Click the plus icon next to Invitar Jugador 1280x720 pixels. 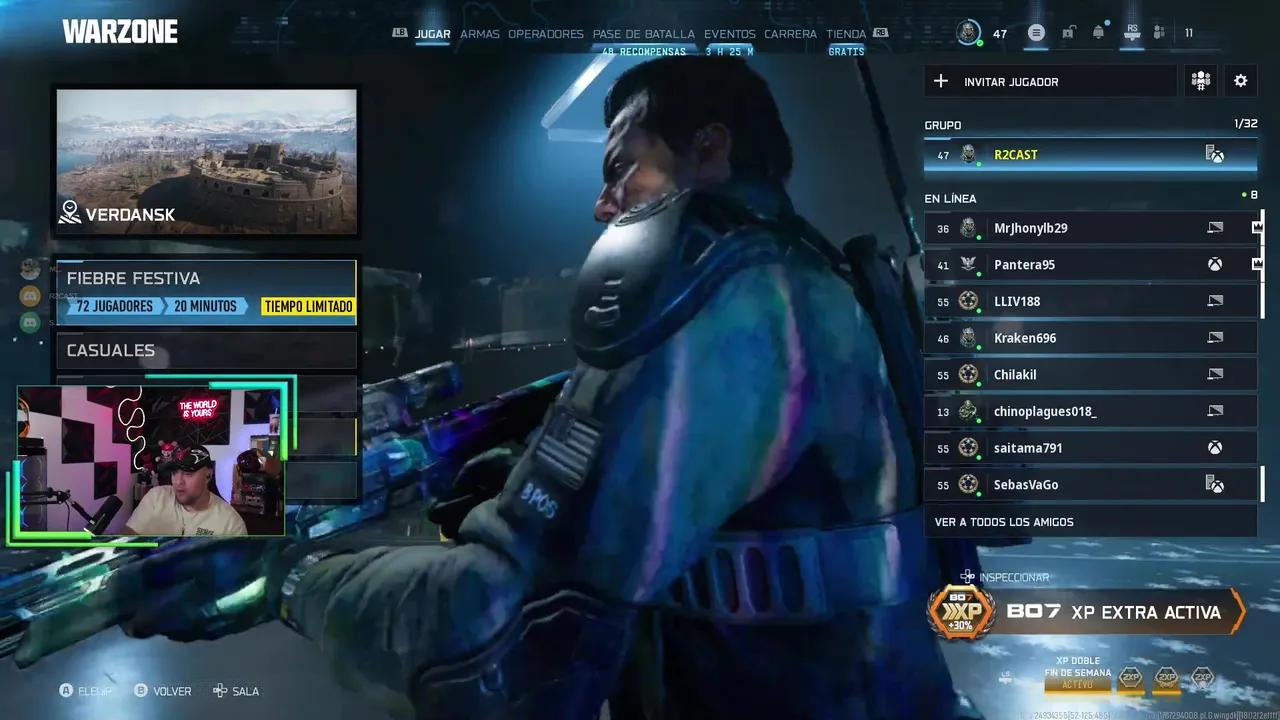pyautogui.click(x=940, y=81)
